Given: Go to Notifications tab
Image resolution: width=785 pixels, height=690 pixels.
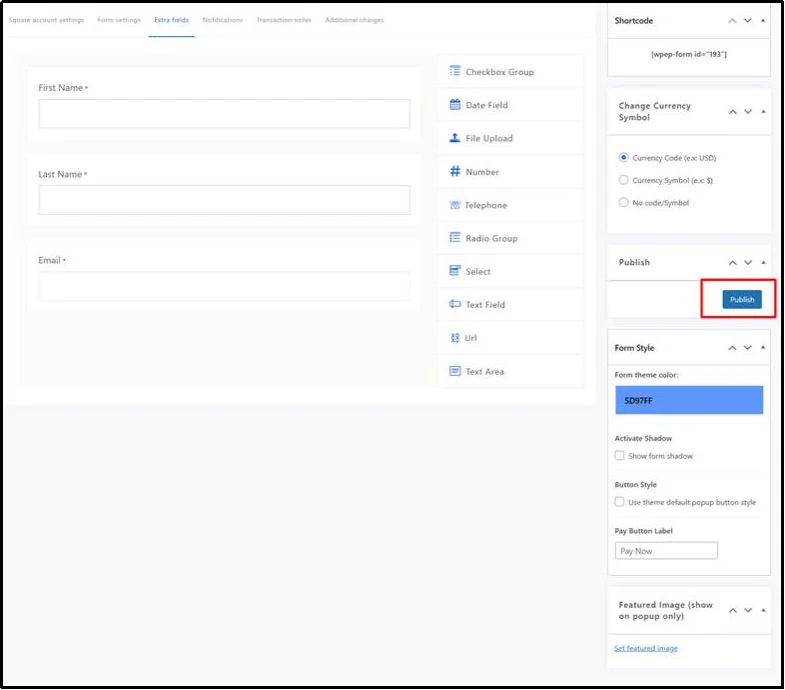Looking at the screenshot, I should pos(222,20).
